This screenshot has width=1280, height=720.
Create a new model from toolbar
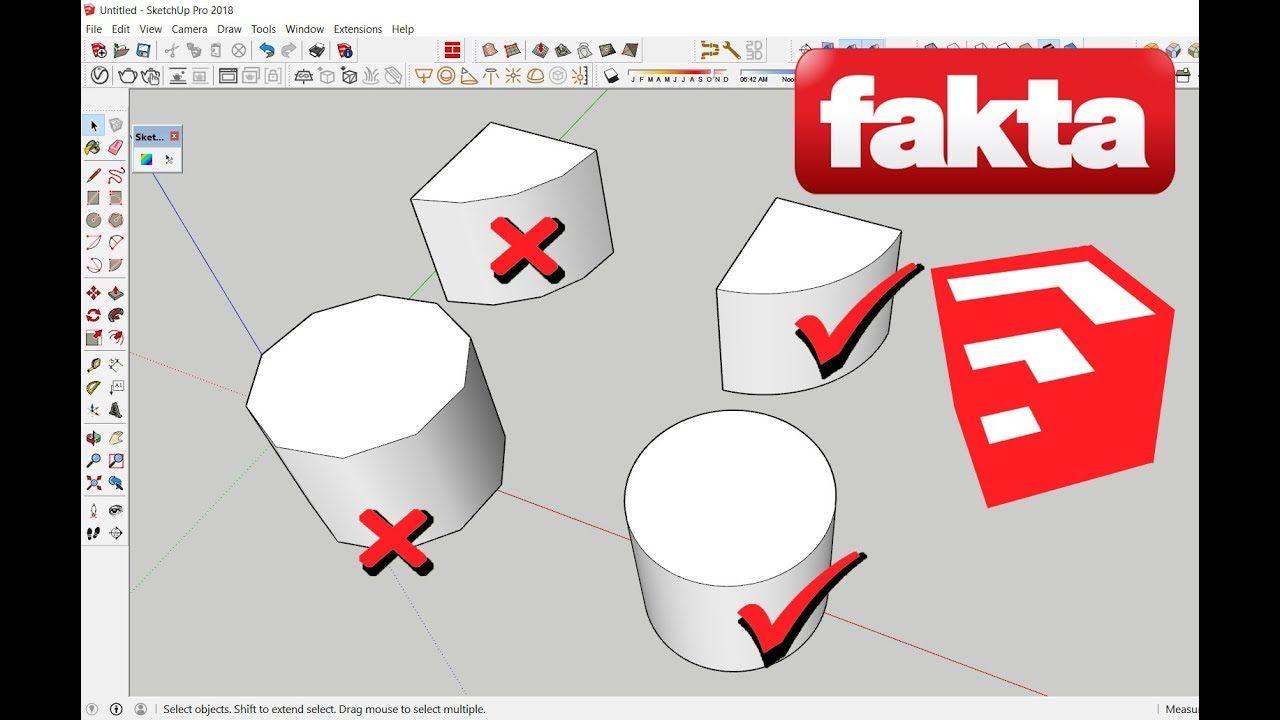click(x=99, y=50)
